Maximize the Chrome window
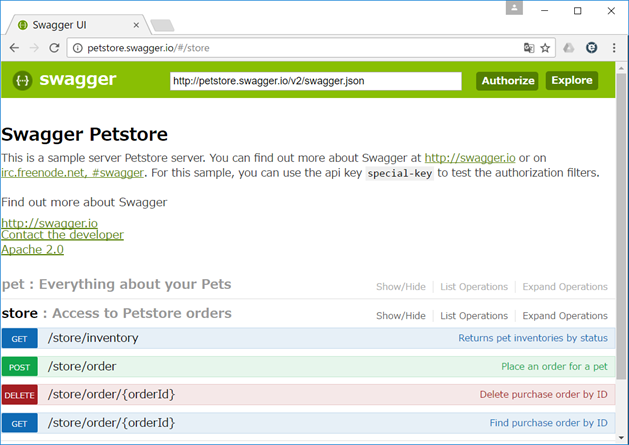Viewport: 629px width, 445px height. [578, 10]
